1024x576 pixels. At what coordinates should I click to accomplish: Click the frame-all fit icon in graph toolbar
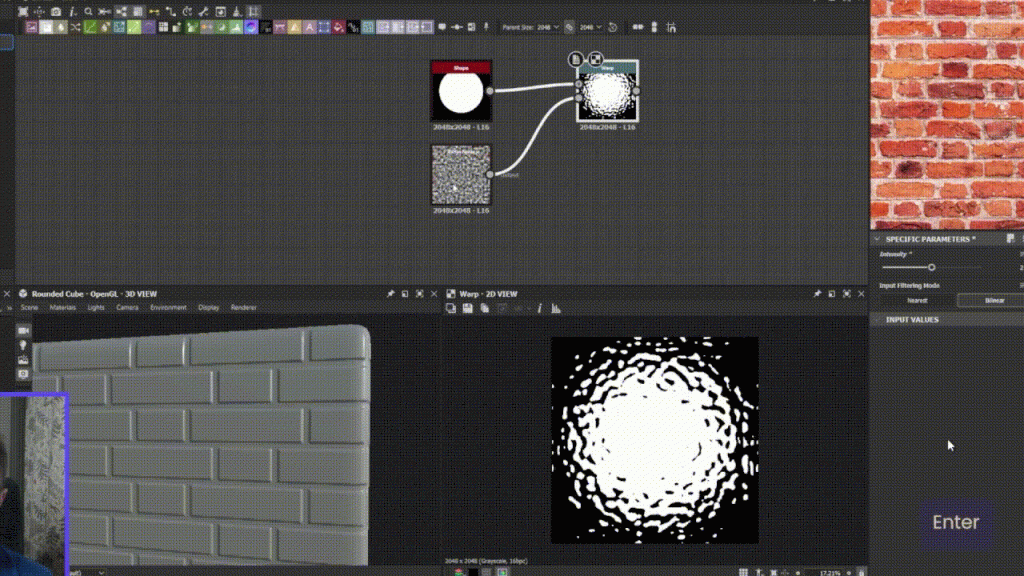[x=23, y=12]
